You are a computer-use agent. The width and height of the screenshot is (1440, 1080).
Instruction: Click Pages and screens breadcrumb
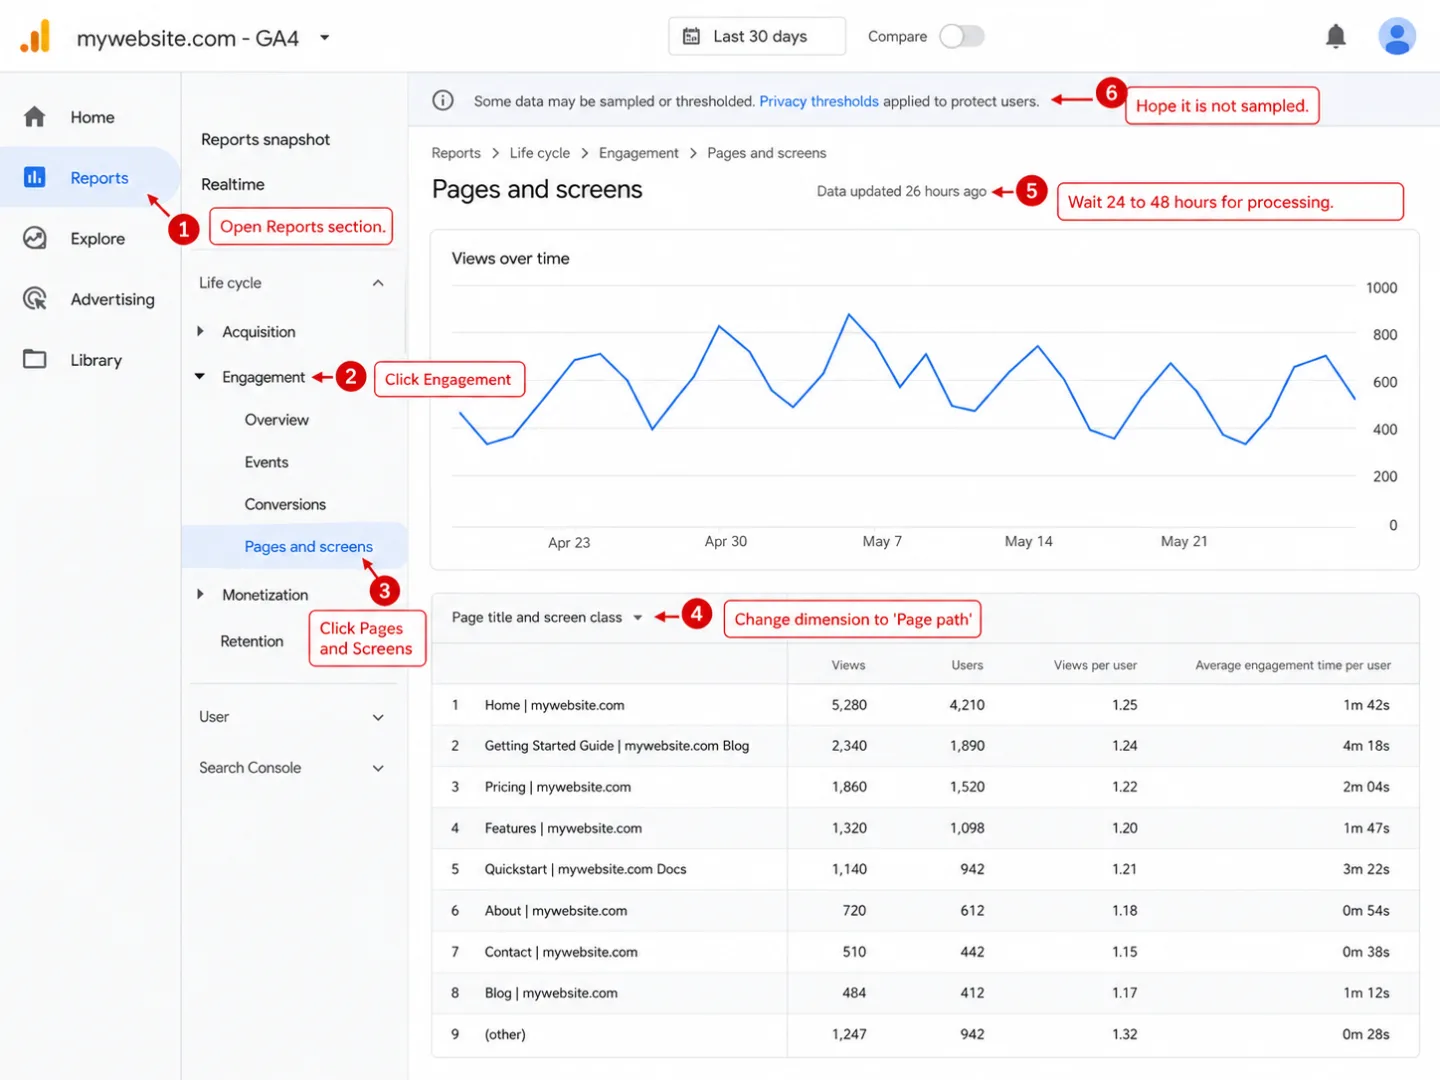click(x=767, y=153)
